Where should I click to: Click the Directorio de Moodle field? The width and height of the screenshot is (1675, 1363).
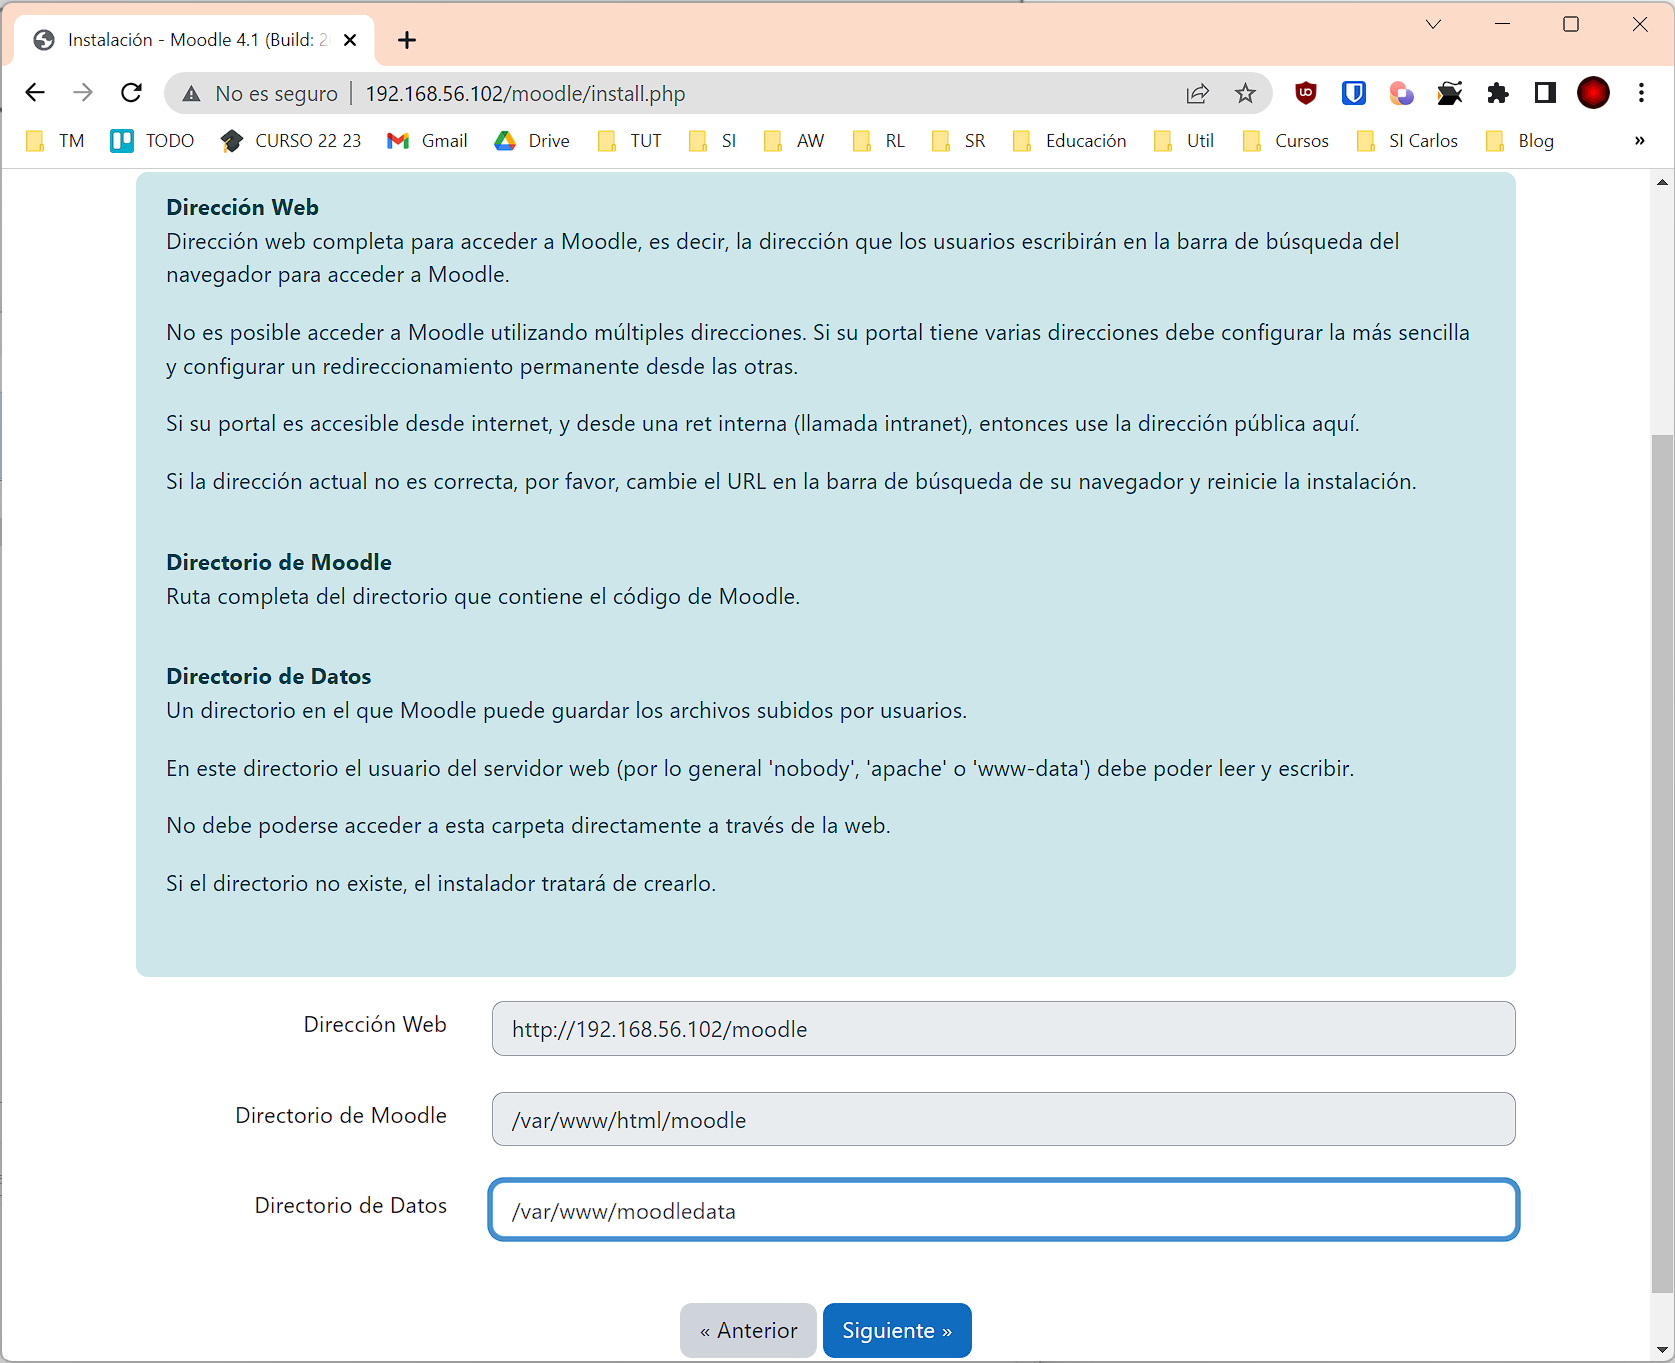[x=1003, y=1120]
